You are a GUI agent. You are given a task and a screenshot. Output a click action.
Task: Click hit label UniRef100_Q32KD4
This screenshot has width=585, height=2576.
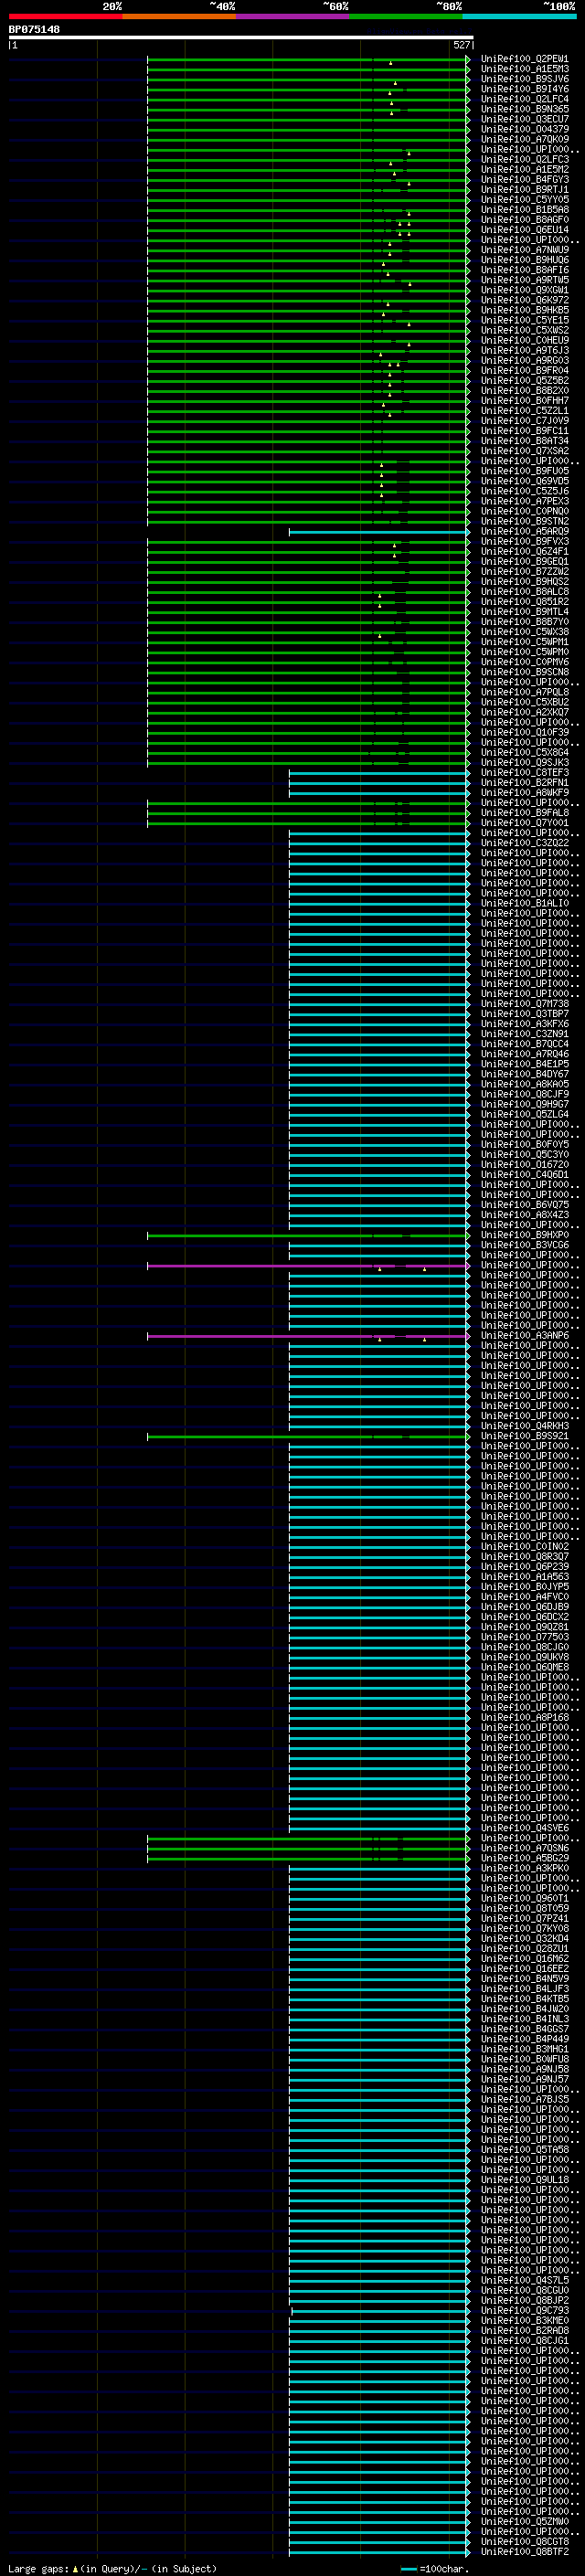[x=524, y=1939]
